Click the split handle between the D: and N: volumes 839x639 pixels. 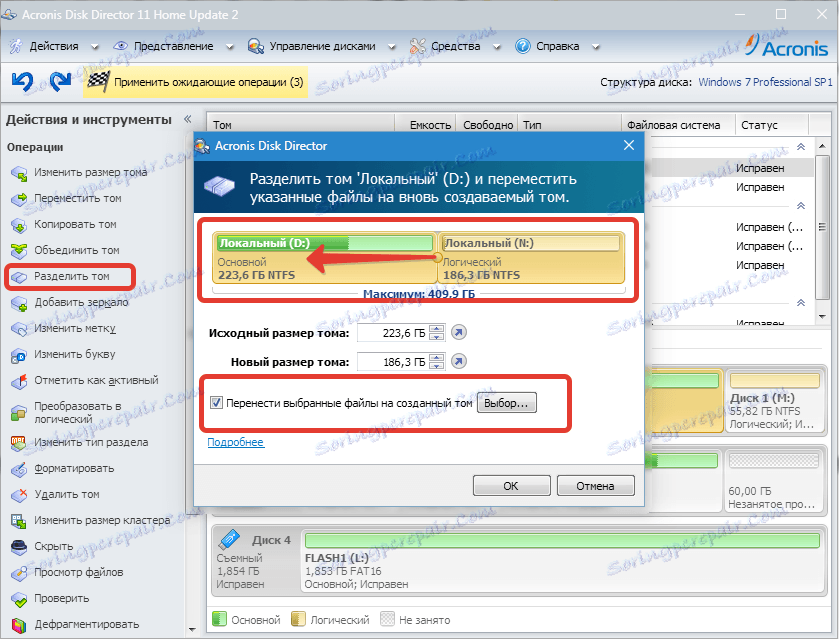pos(437,258)
